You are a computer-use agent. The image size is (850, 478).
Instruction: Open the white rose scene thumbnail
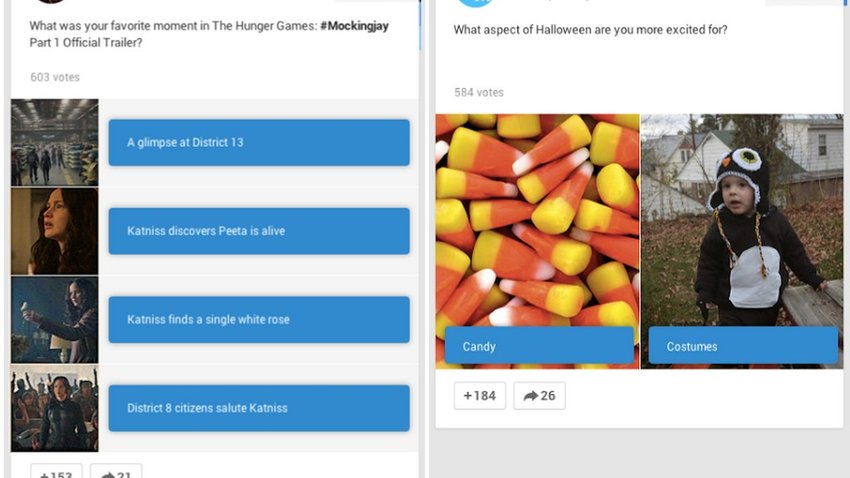click(55, 320)
